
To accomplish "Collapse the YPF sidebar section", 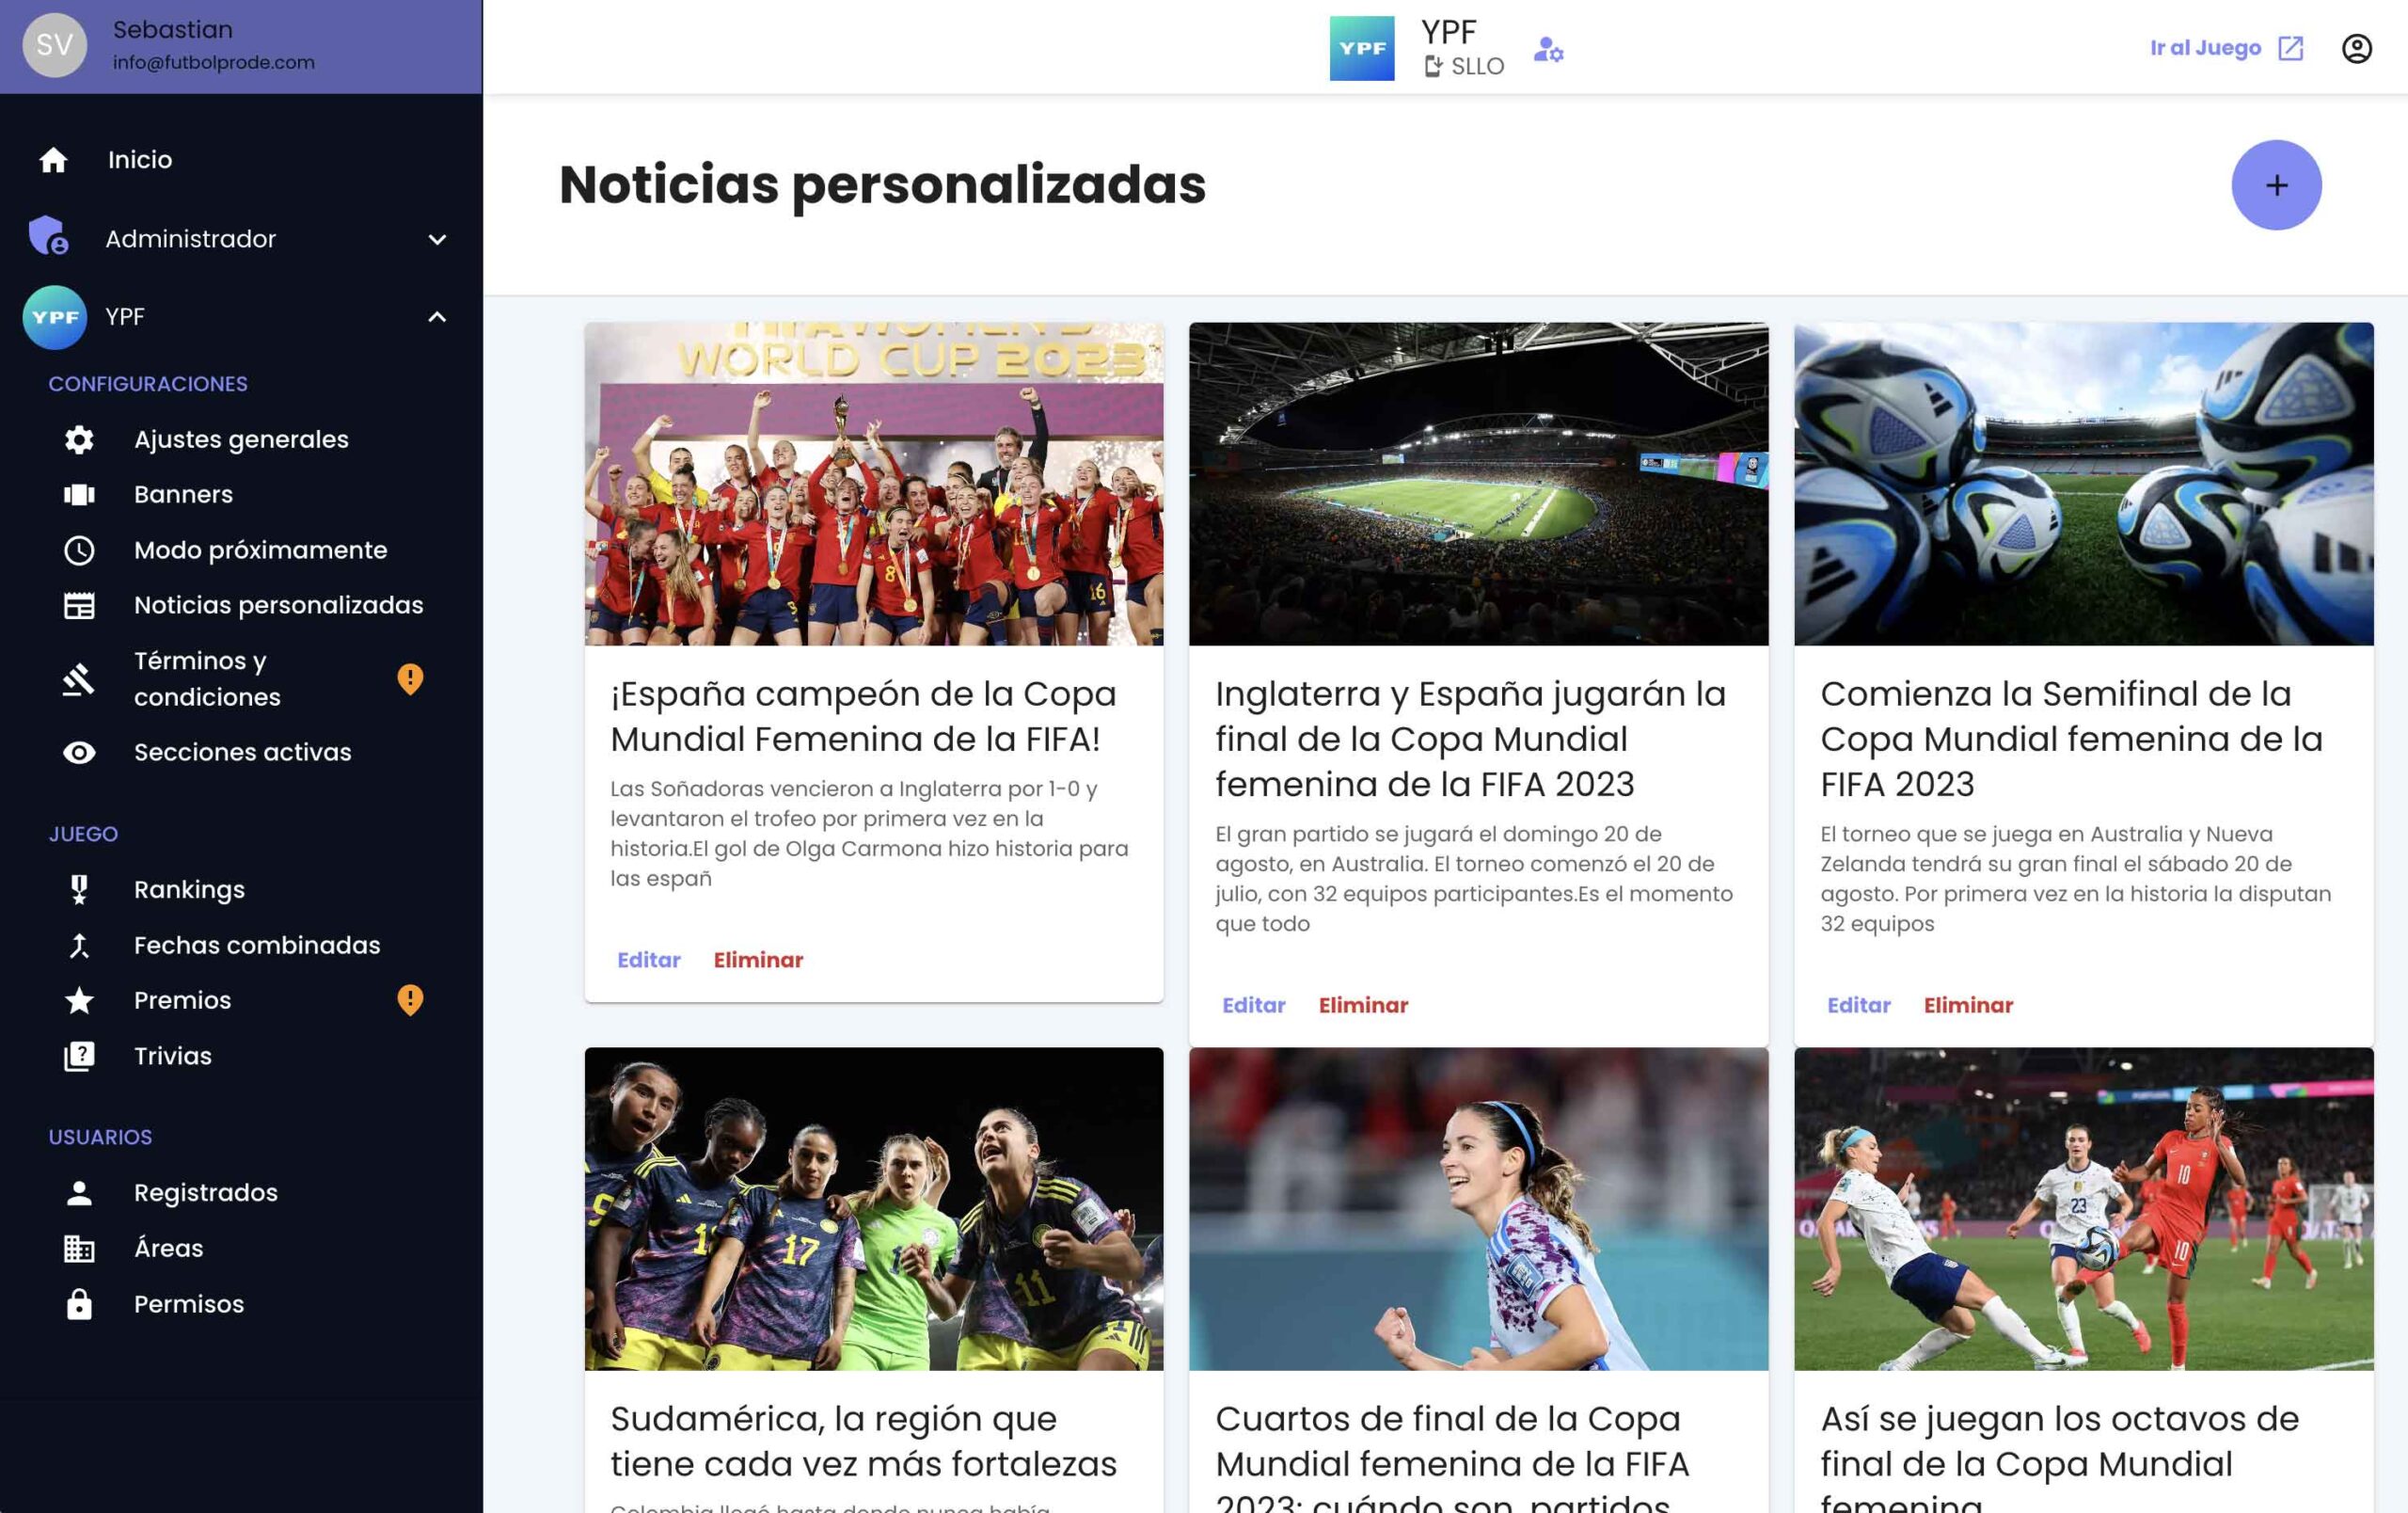I will 437,317.
